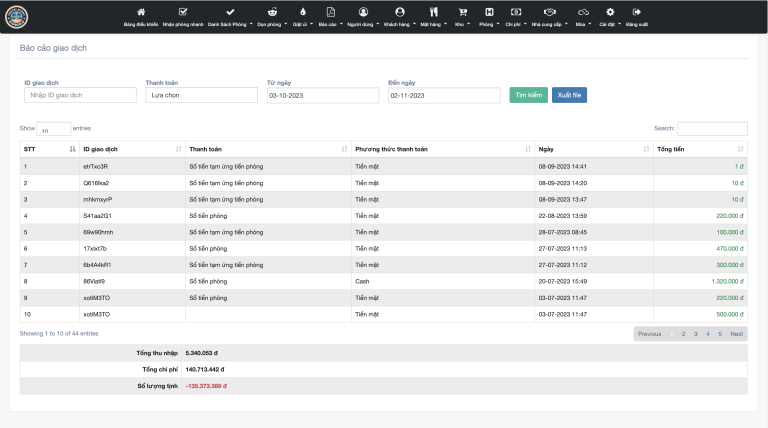Click the red Số lượng tịnh value
The image size is (768, 428).
pyautogui.click(x=206, y=386)
